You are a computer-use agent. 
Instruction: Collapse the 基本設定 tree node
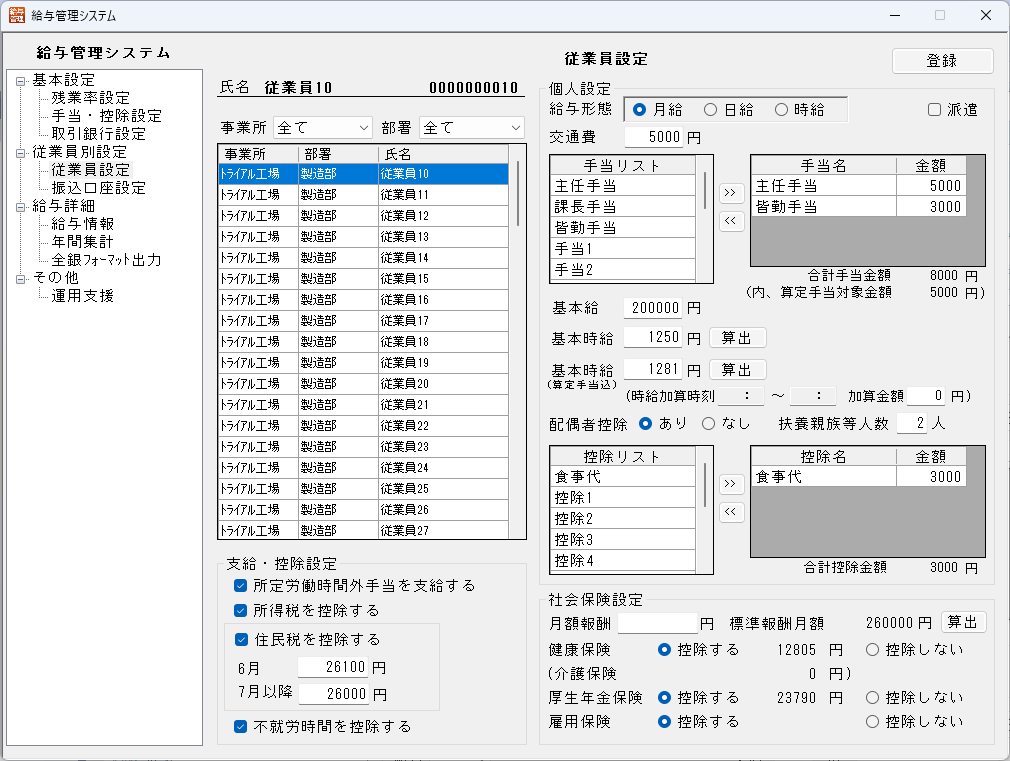(21, 81)
